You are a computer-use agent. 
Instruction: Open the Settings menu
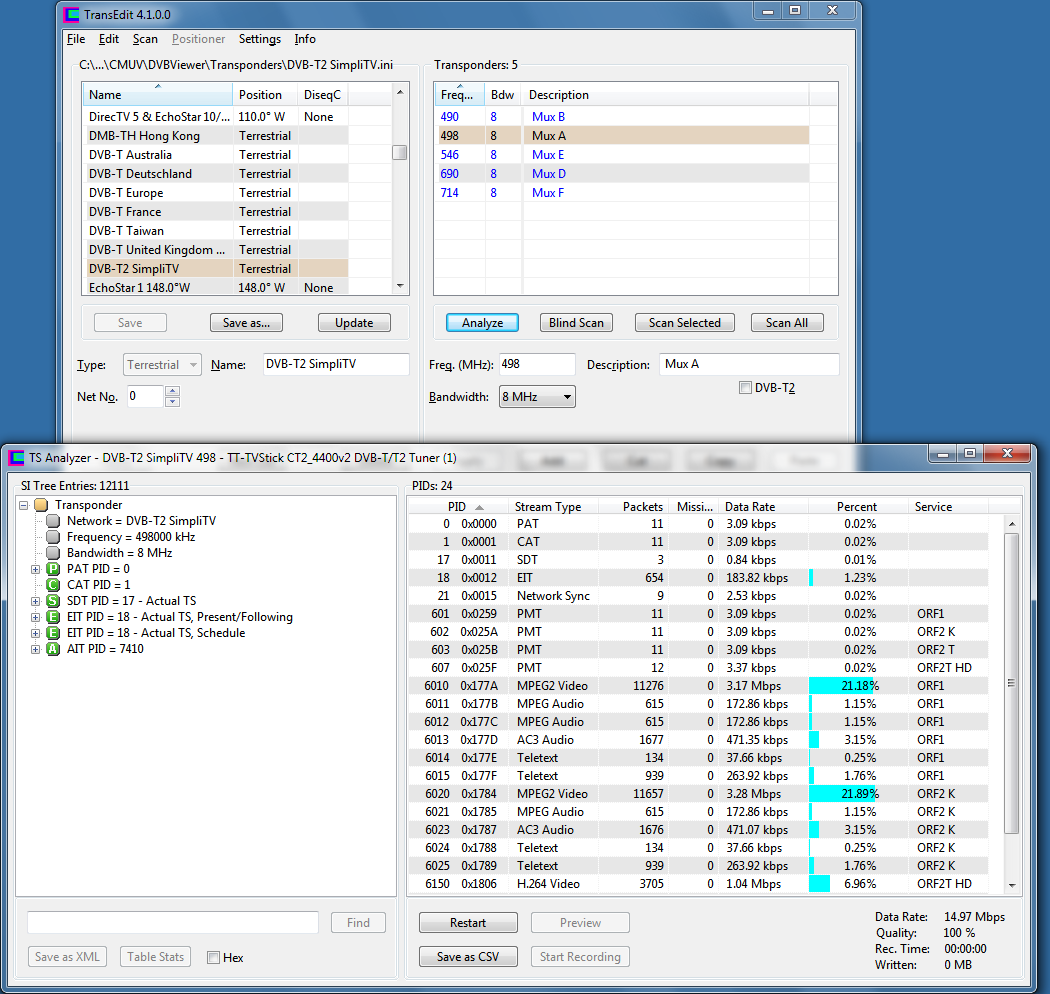259,39
